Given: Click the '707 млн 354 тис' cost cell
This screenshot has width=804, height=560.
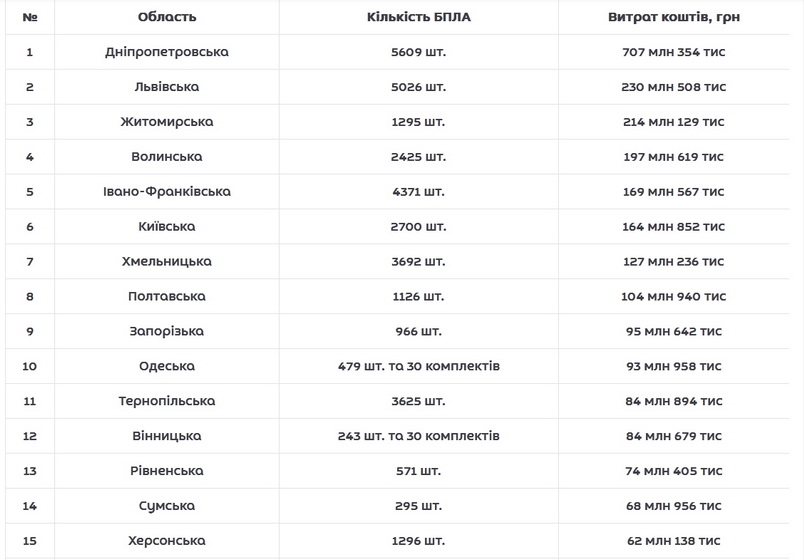Looking at the screenshot, I should coord(673,52).
